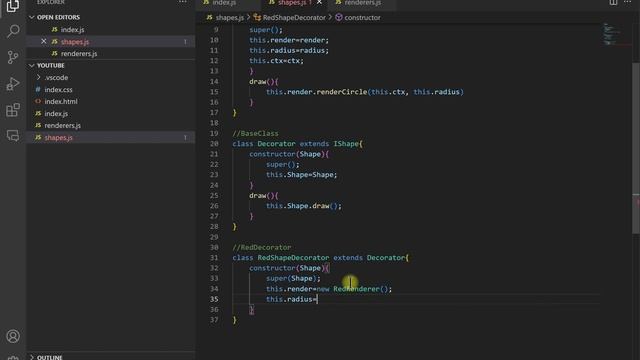Click RedRenderer in line 34
The height and width of the screenshot is (360, 640).
point(356,289)
